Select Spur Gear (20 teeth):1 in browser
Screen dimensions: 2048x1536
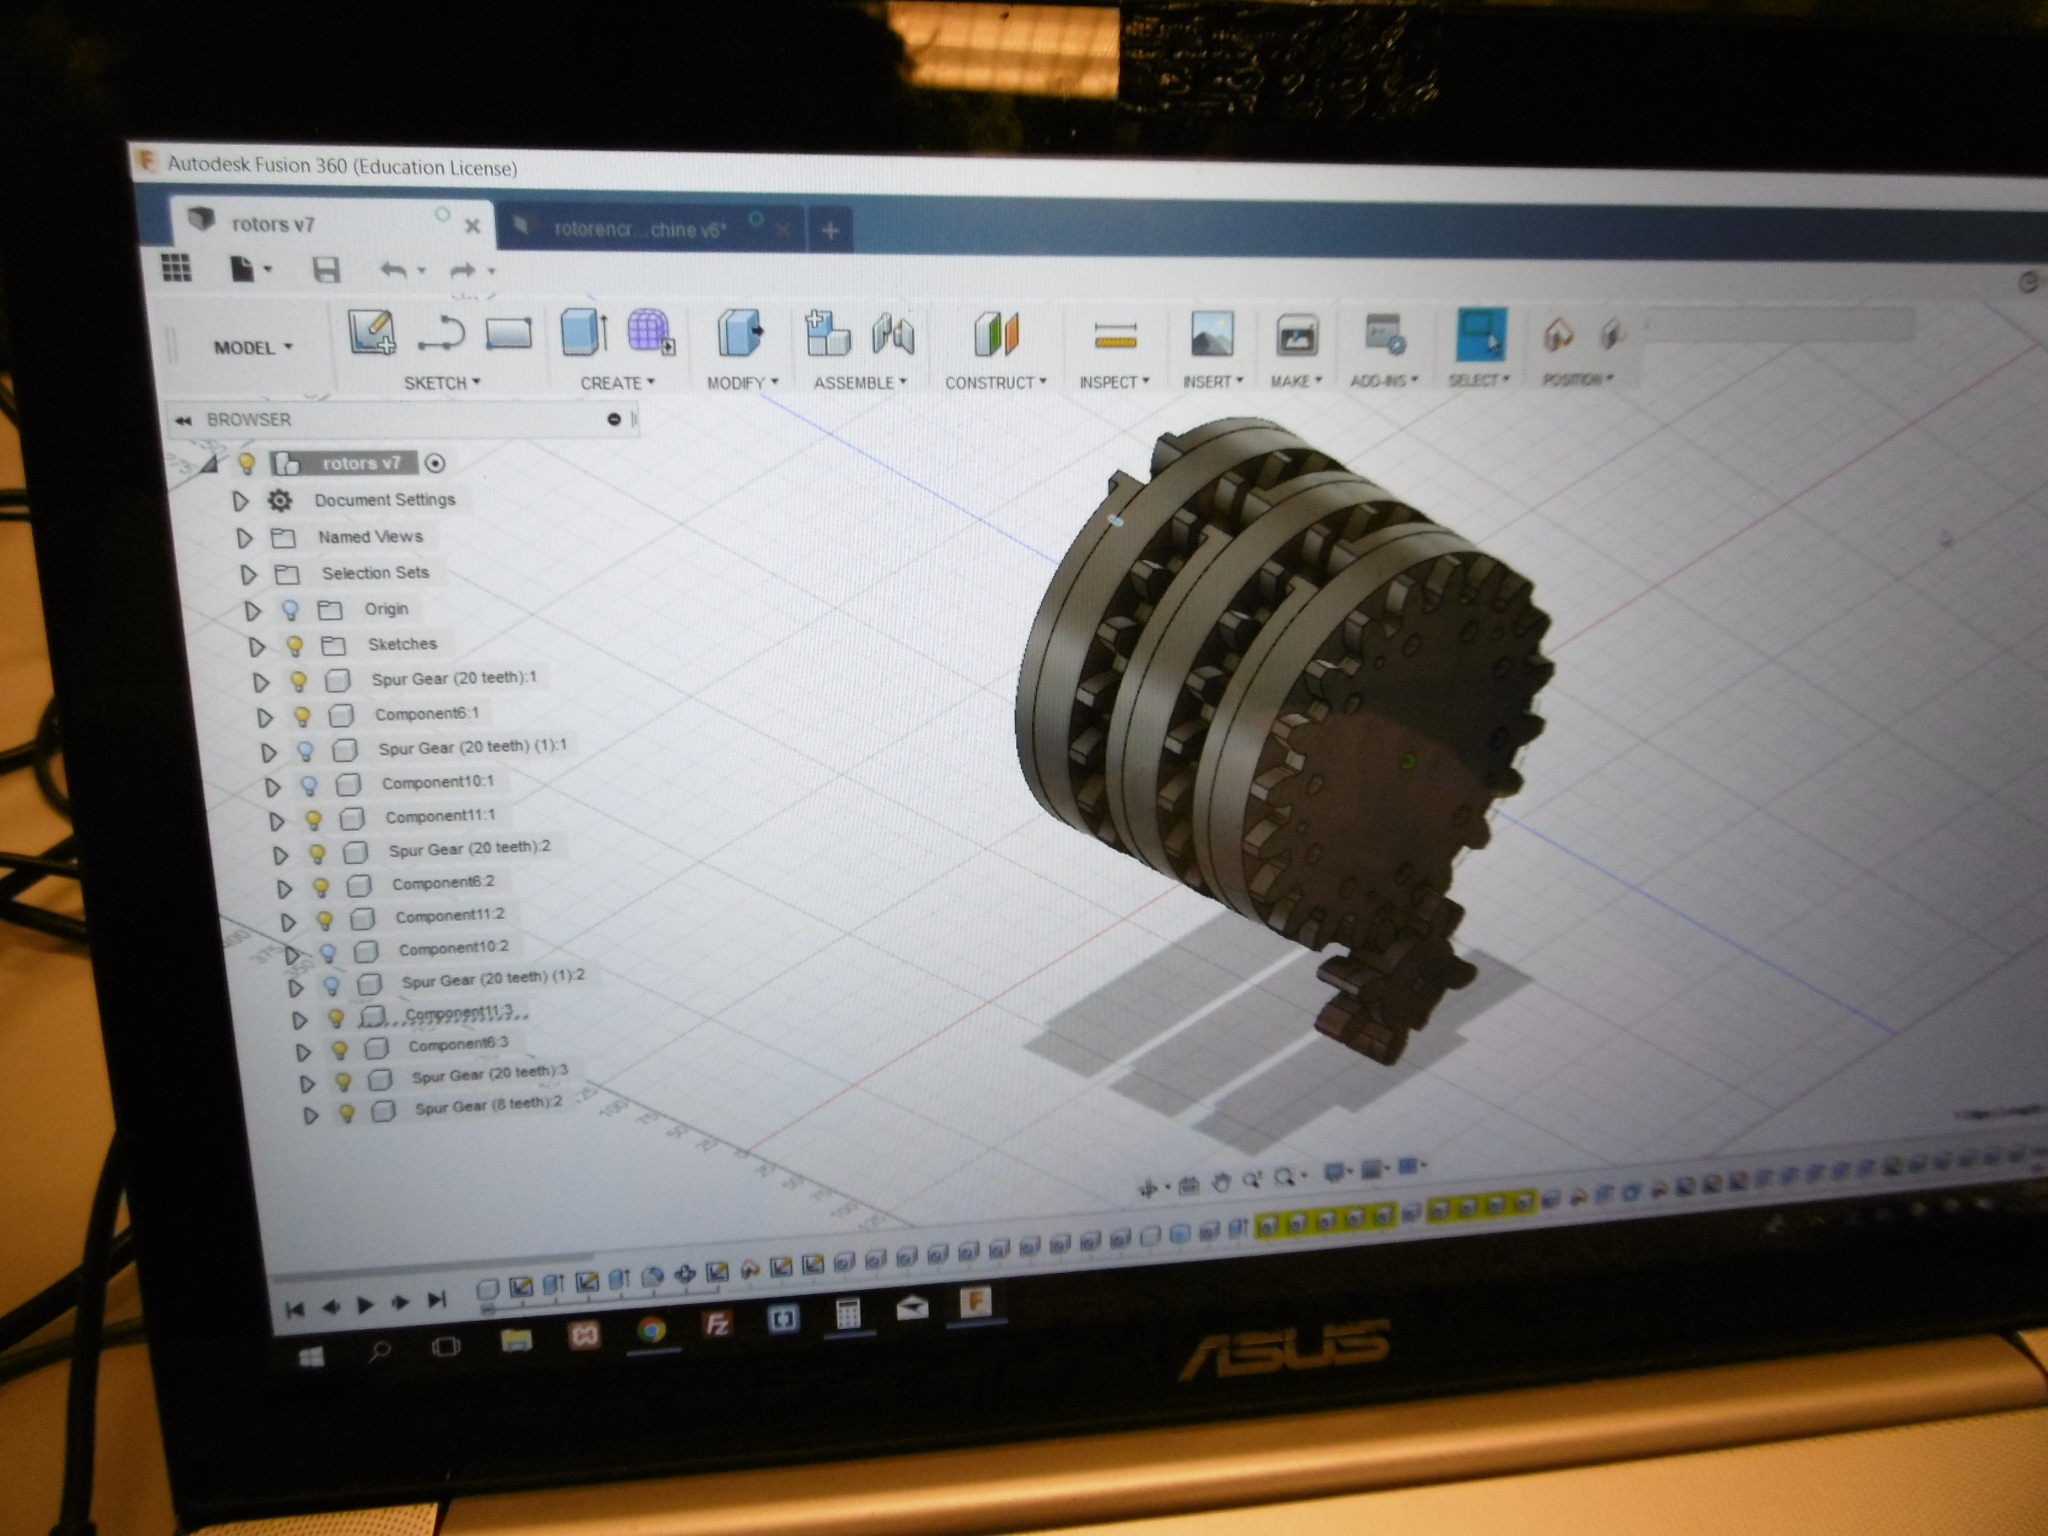point(453,678)
